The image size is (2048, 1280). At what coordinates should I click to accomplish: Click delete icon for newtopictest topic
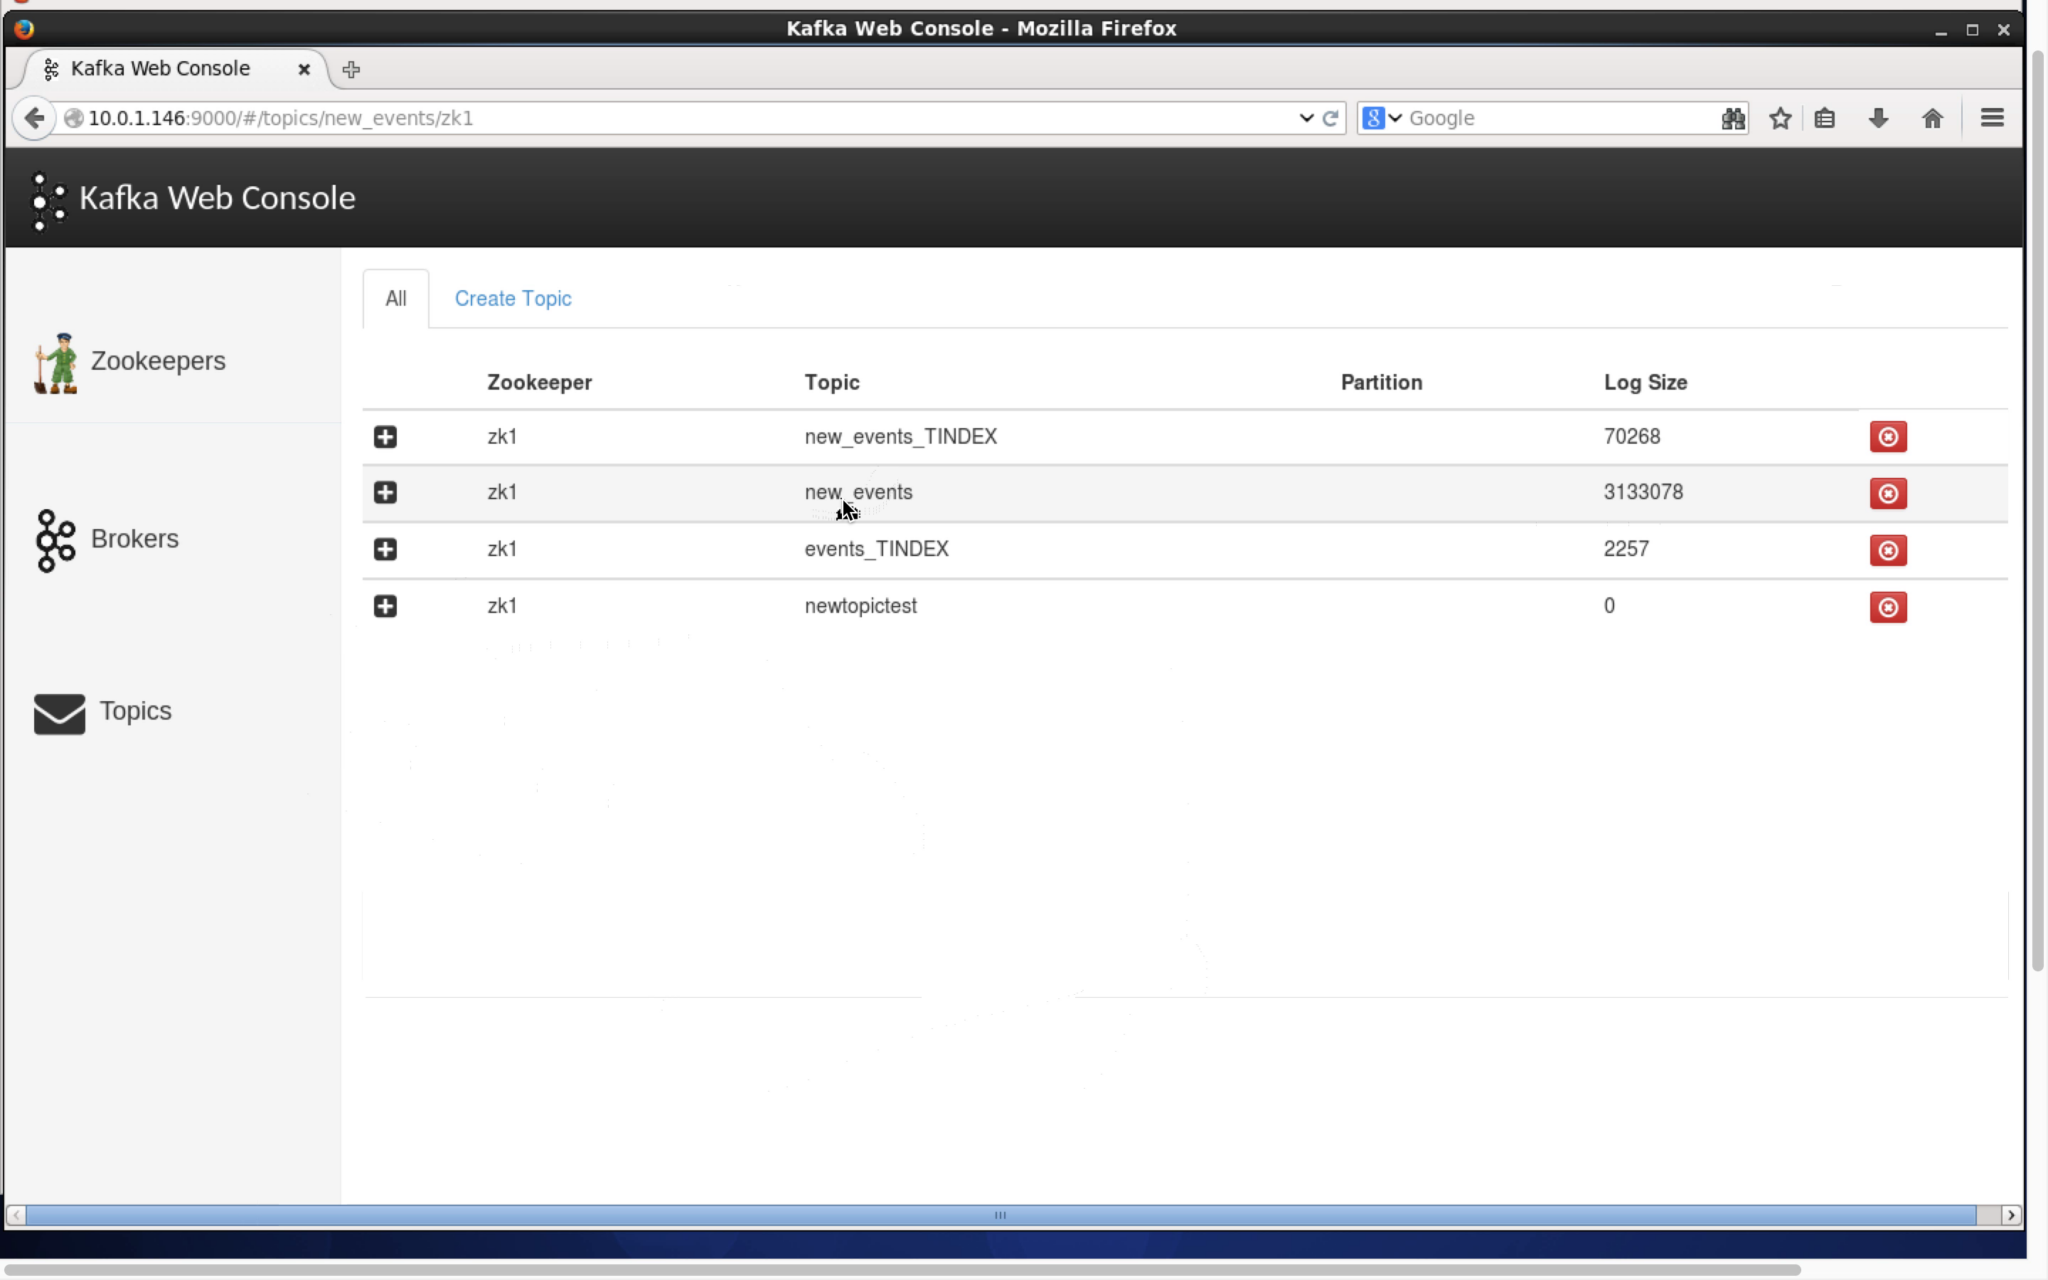point(1887,606)
